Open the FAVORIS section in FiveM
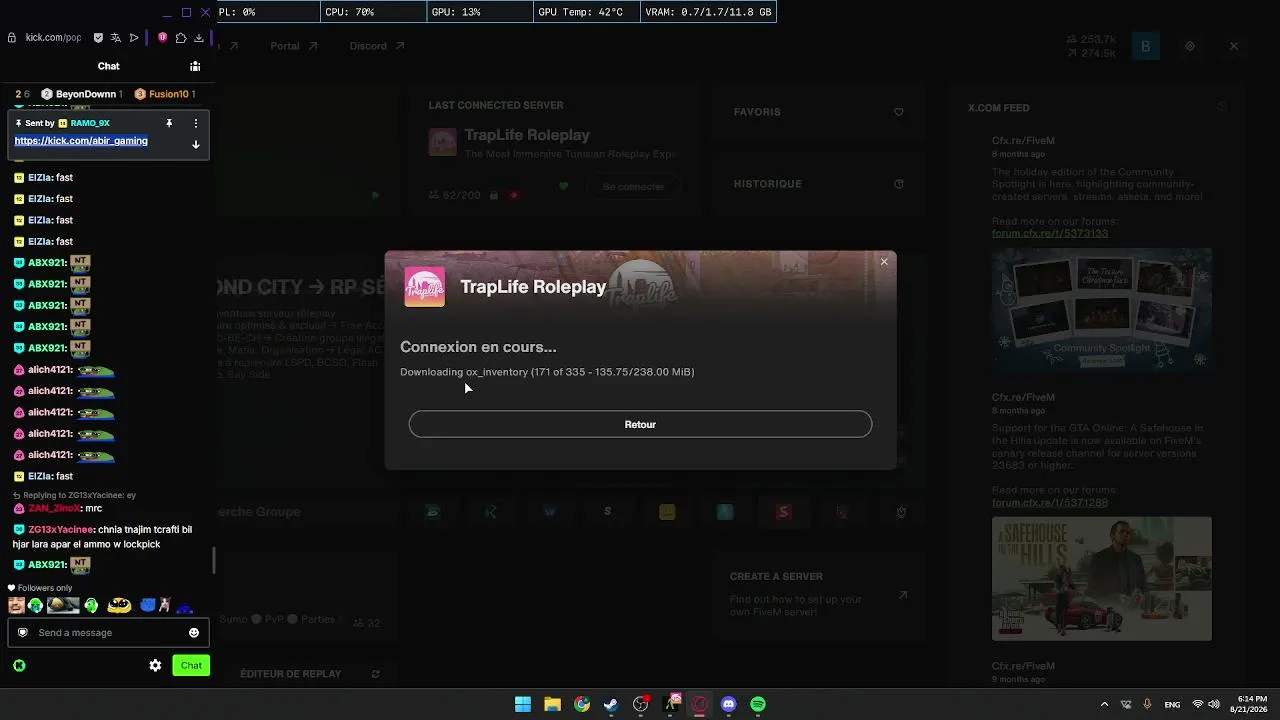The height and width of the screenshot is (720, 1280). click(818, 112)
